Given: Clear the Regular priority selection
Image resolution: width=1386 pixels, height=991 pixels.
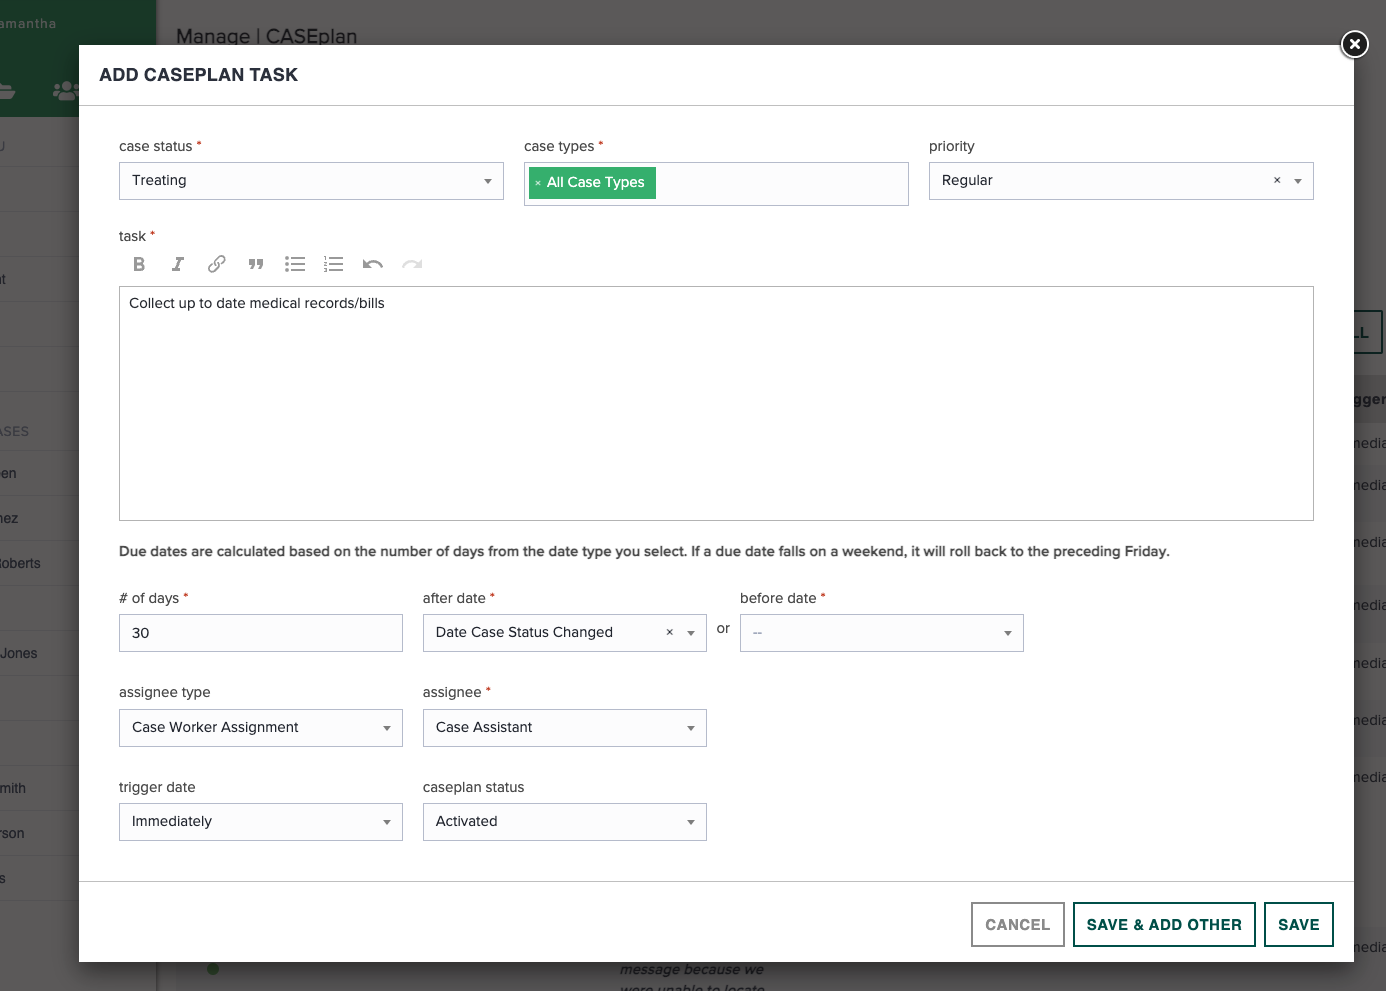Looking at the screenshot, I should click(1277, 181).
